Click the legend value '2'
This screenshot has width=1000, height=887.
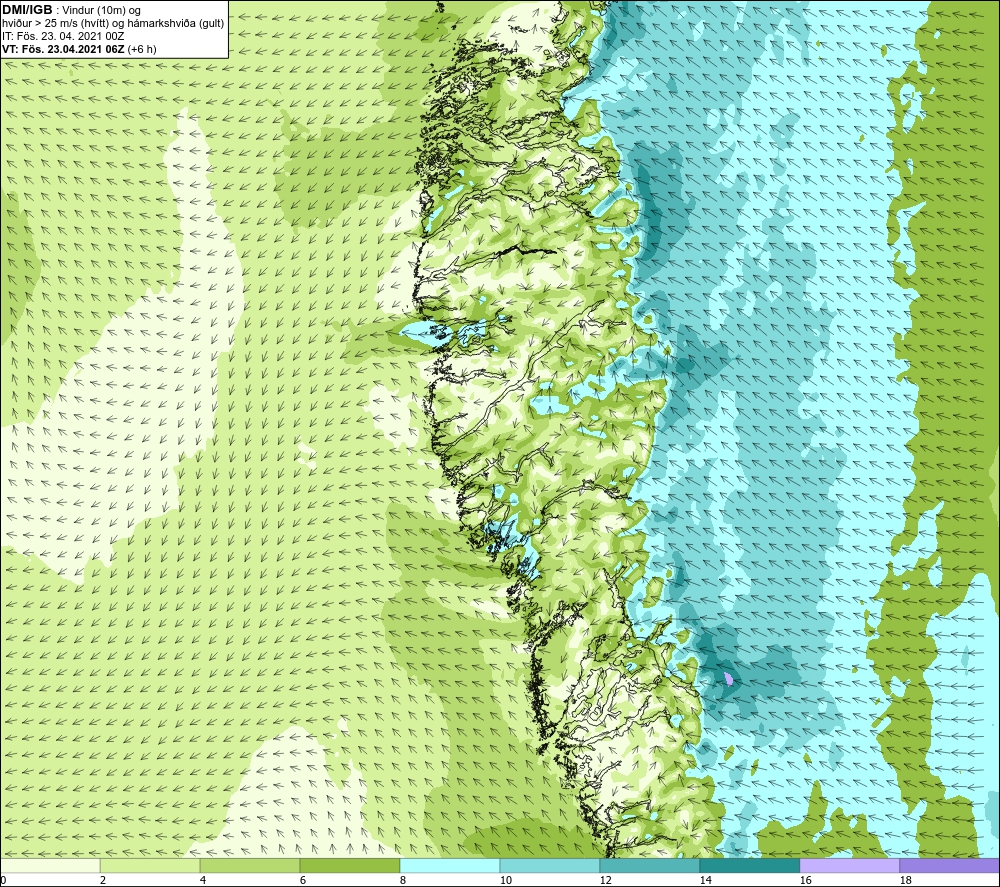click(x=103, y=881)
